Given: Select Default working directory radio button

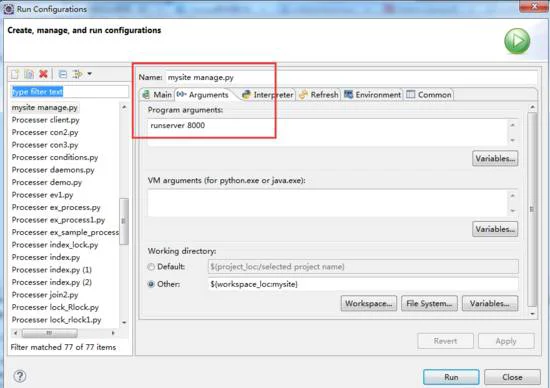Looking at the screenshot, I should coord(151,267).
